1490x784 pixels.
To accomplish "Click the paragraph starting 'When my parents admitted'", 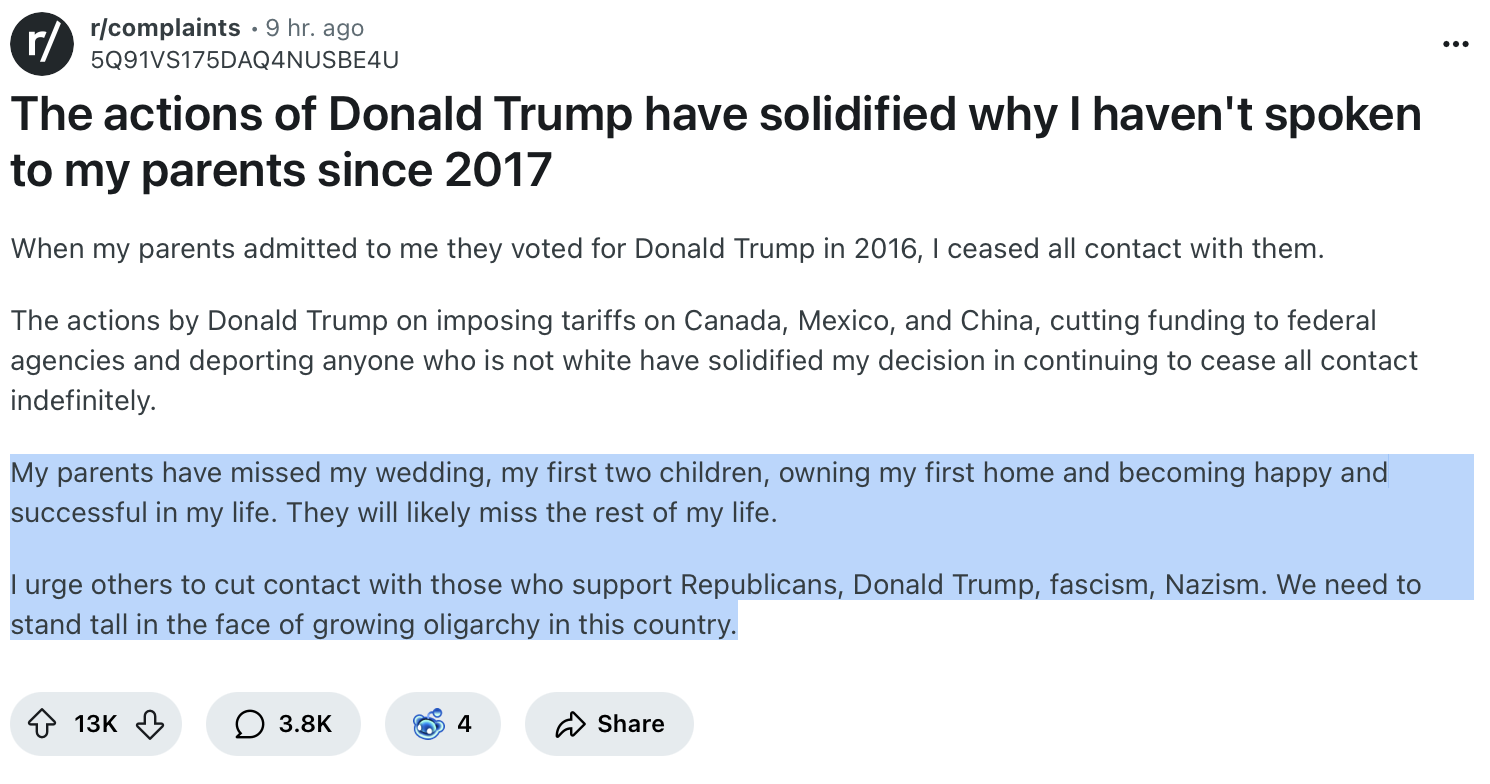I will coord(667,249).
